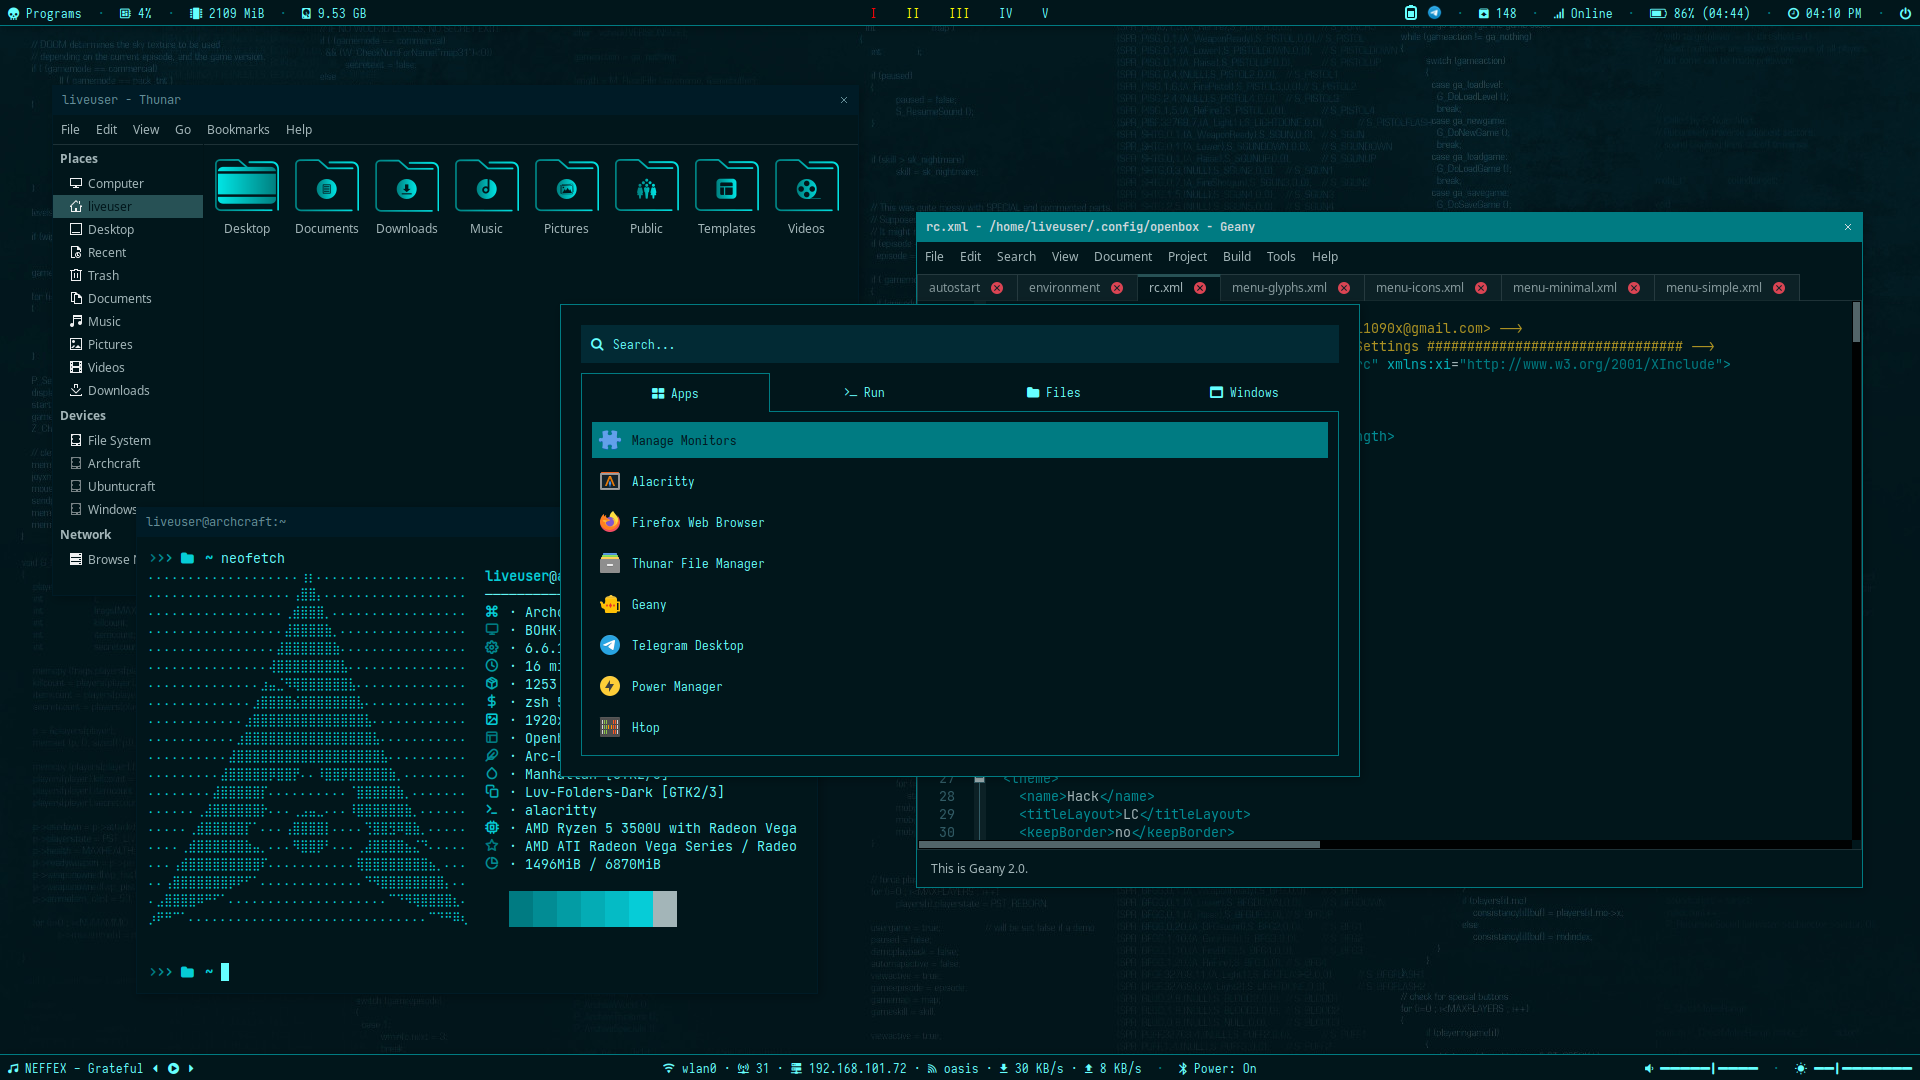Open the Bookmarks menu in Thunar
Viewport: 1920px width, 1080px height.
(x=237, y=129)
